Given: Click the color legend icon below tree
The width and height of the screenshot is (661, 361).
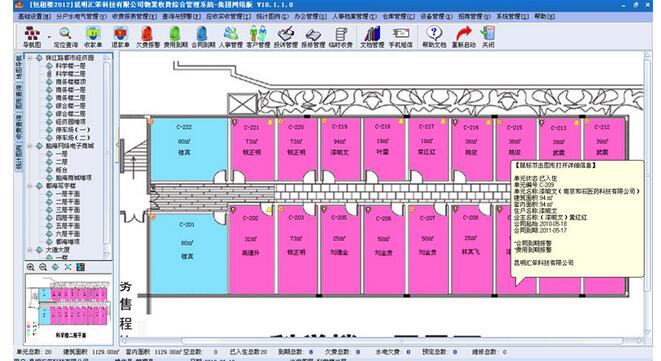Looking at the screenshot, I should click(x=81, y=267).
